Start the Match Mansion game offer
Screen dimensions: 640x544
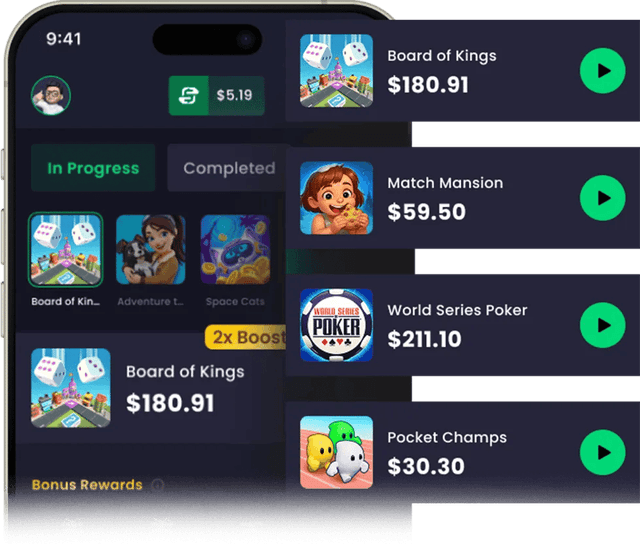[602, 198]
